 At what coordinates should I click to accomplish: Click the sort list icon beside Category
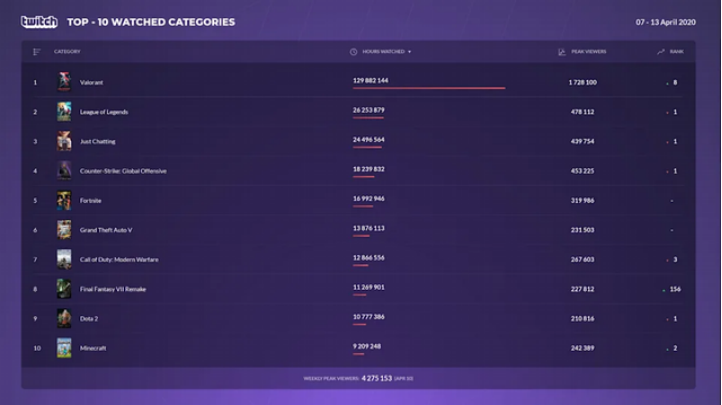(x=36, y=52)
